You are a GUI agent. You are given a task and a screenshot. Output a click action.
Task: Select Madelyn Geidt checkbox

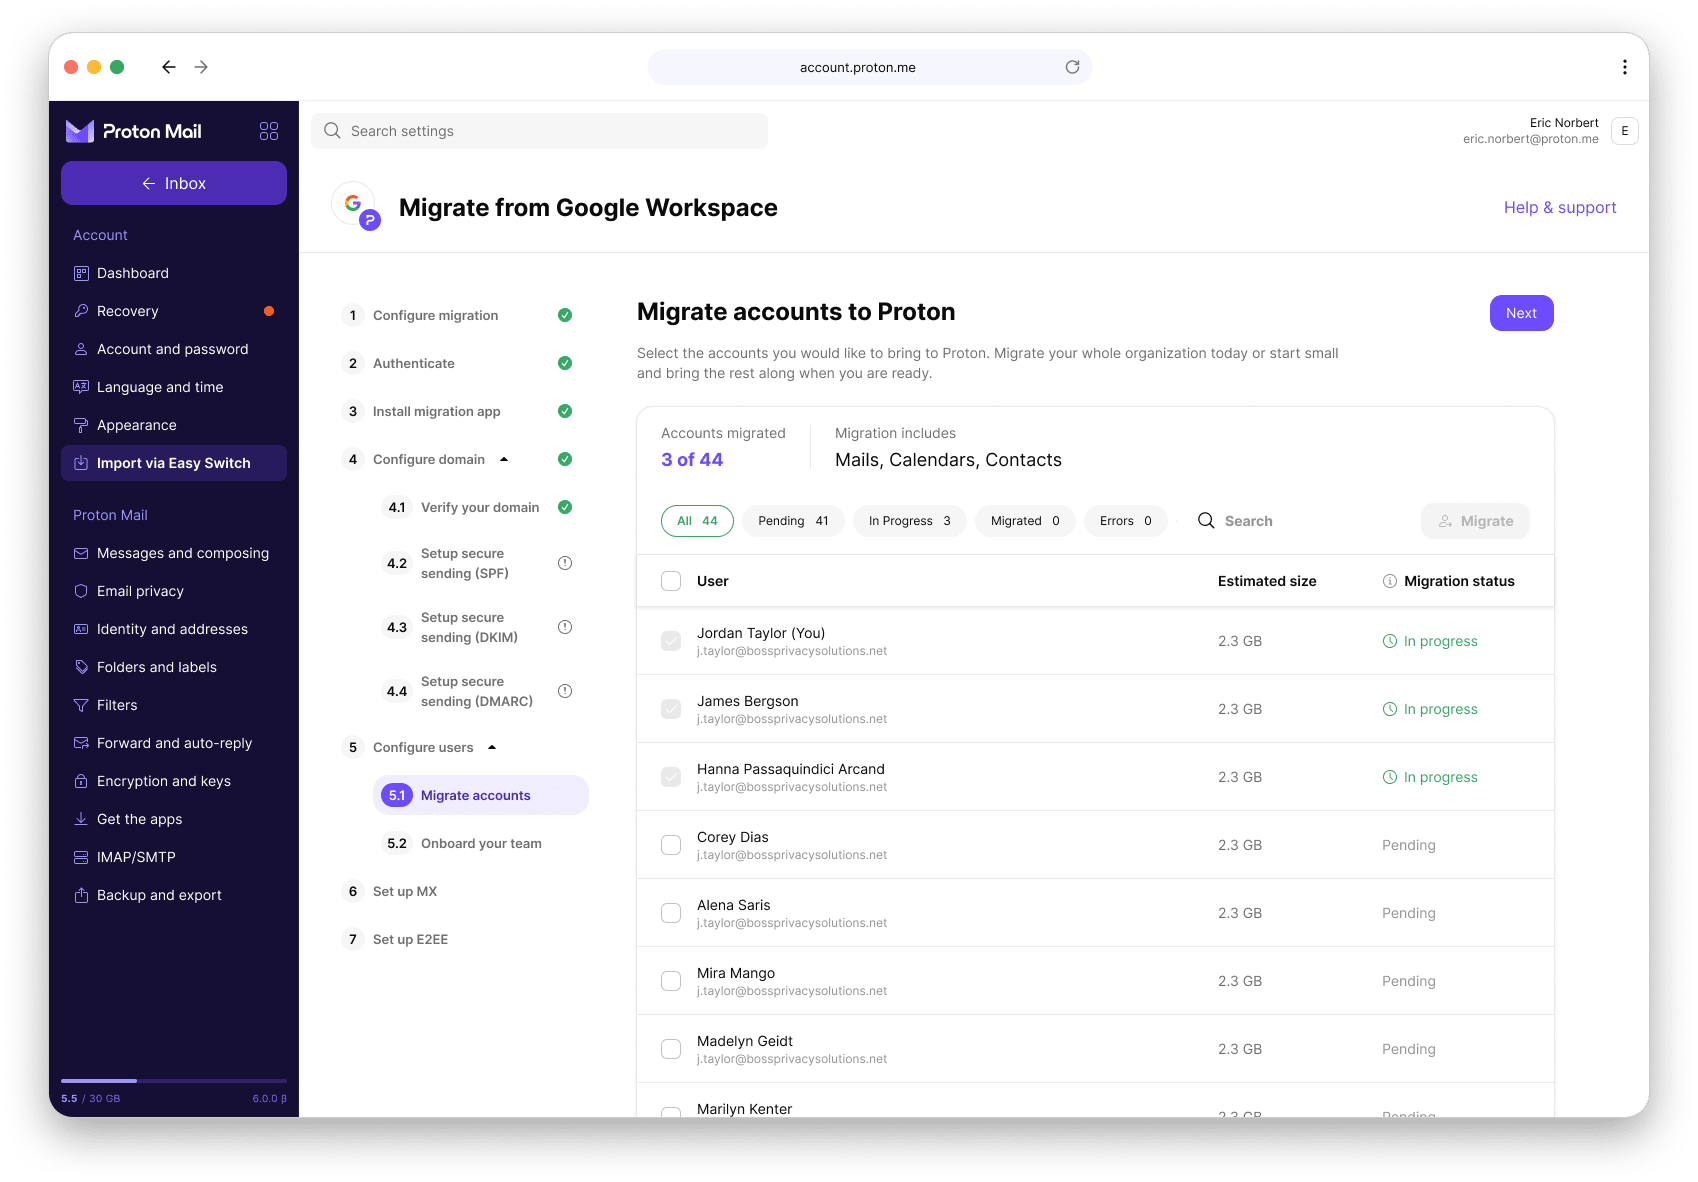point(671,1049)
